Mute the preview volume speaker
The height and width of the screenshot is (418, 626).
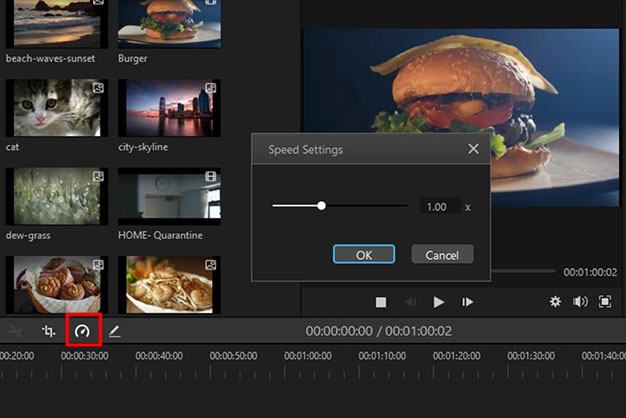580,301
